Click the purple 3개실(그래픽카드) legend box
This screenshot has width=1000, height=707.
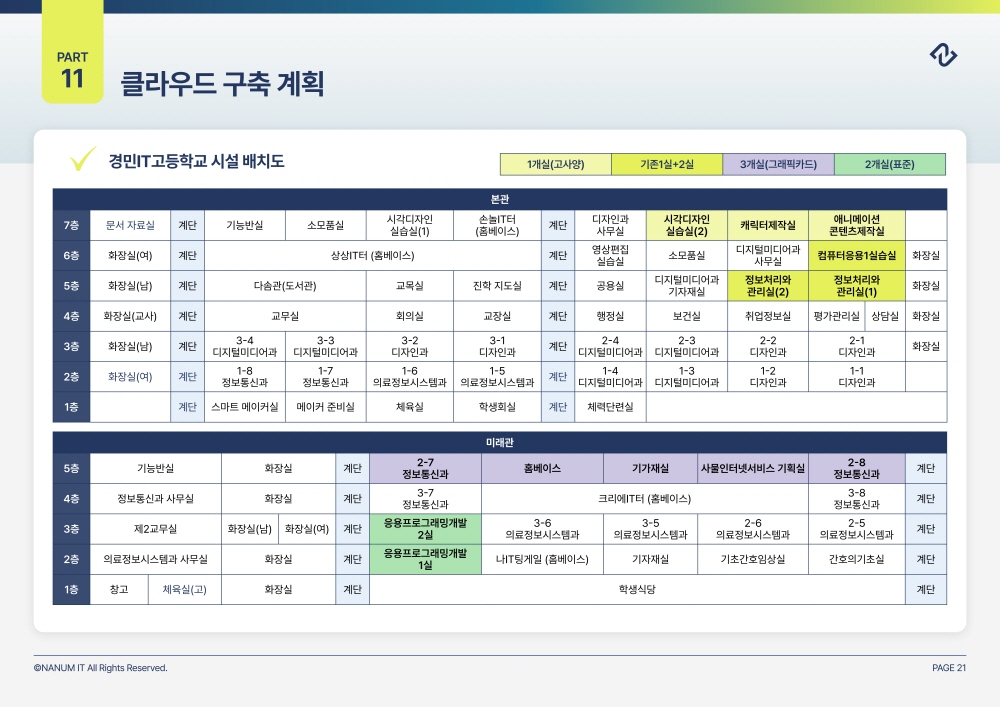(x=777, y=164)
